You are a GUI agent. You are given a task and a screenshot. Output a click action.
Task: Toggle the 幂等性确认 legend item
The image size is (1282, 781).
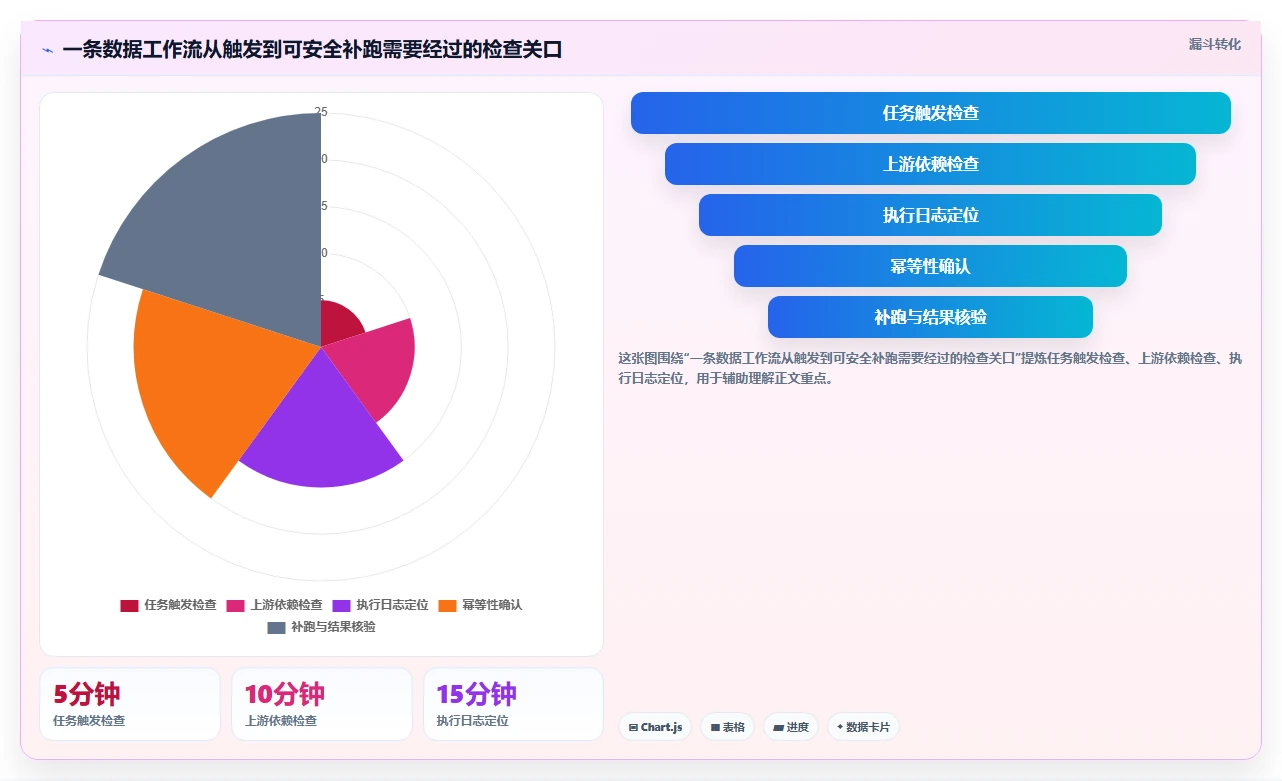480,605
